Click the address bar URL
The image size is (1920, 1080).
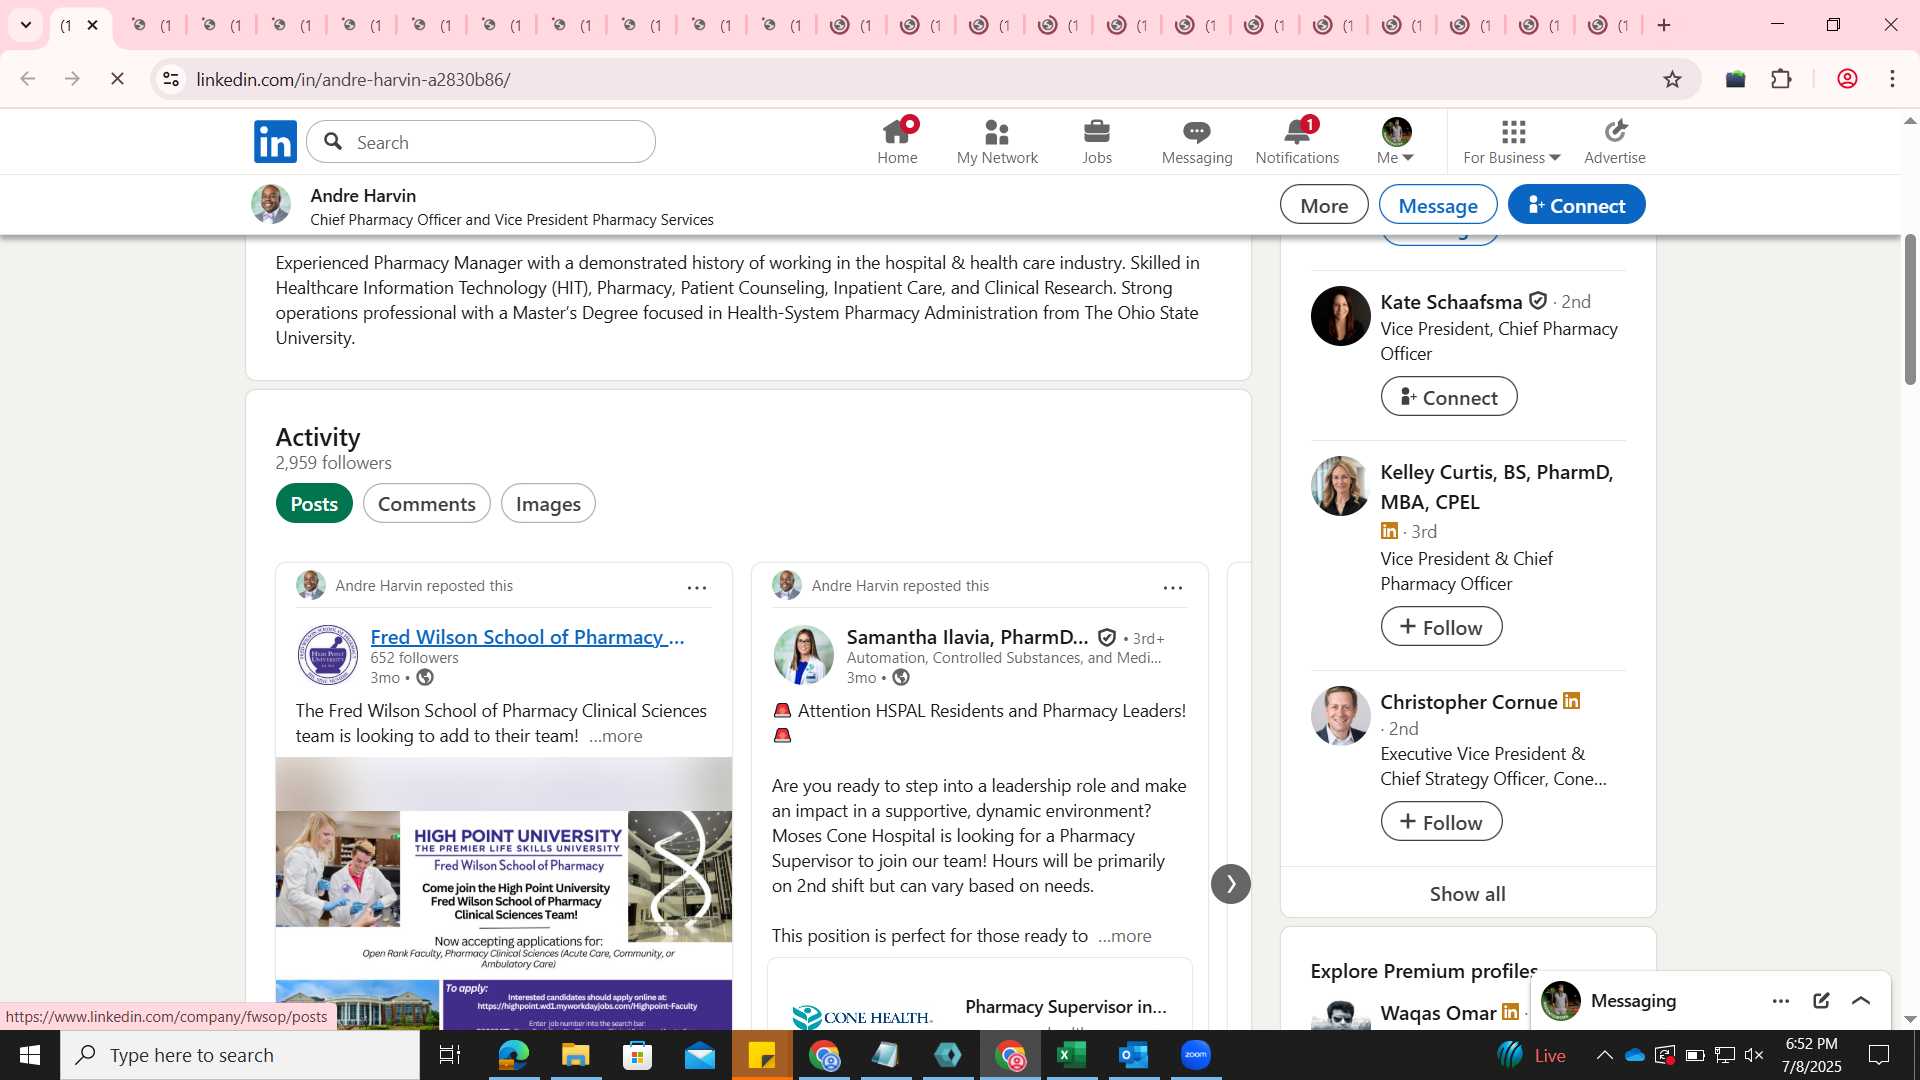pyautogui.click(x=354, y=79)
